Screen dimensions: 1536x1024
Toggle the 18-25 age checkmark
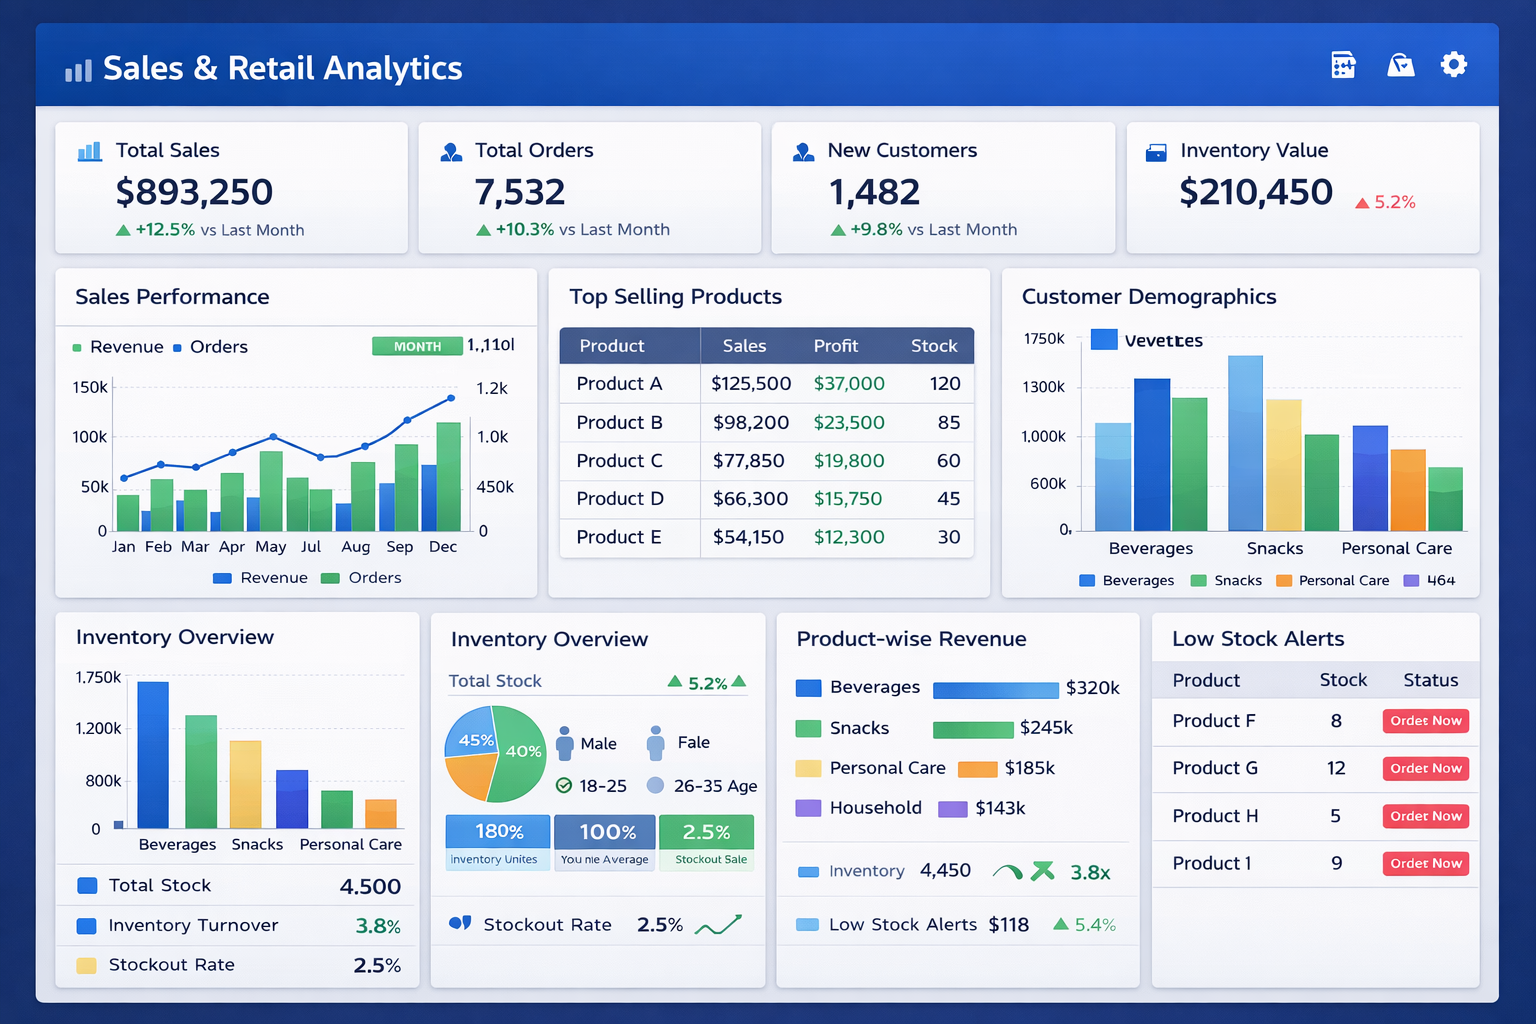[564, 786]
